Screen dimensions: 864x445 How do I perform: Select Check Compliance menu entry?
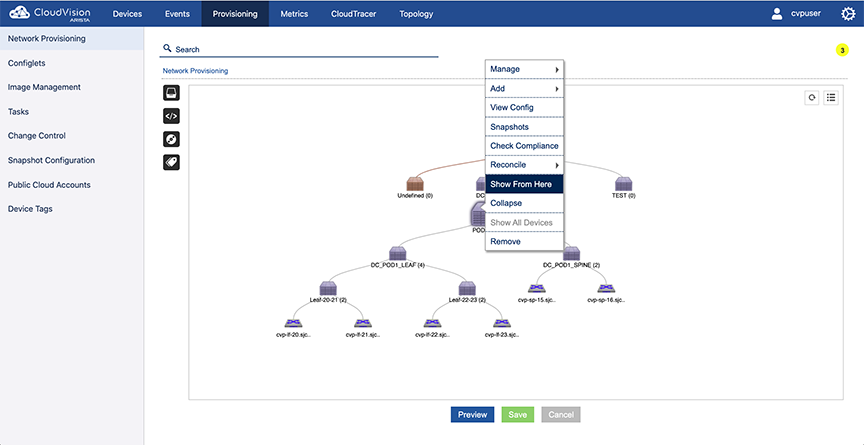(x=524, y=146)
